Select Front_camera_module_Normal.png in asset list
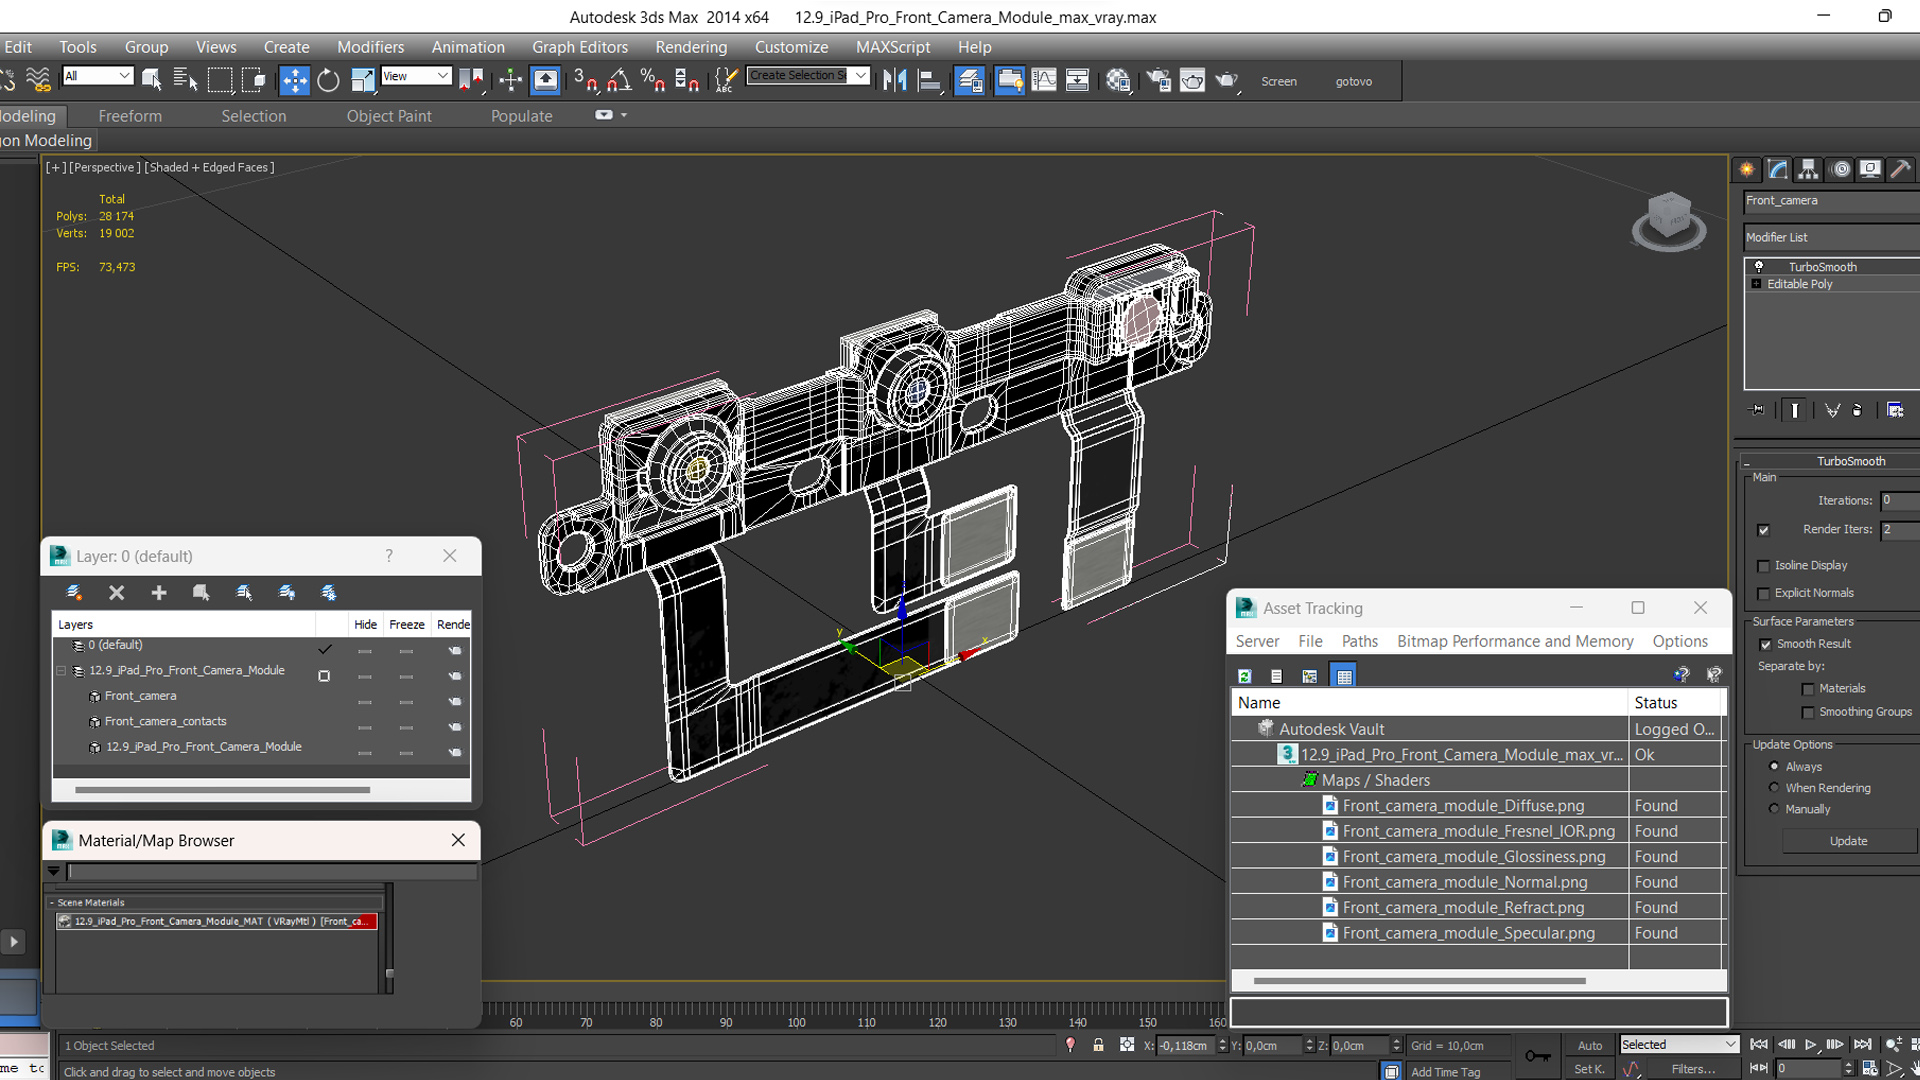 (1464, 882)
